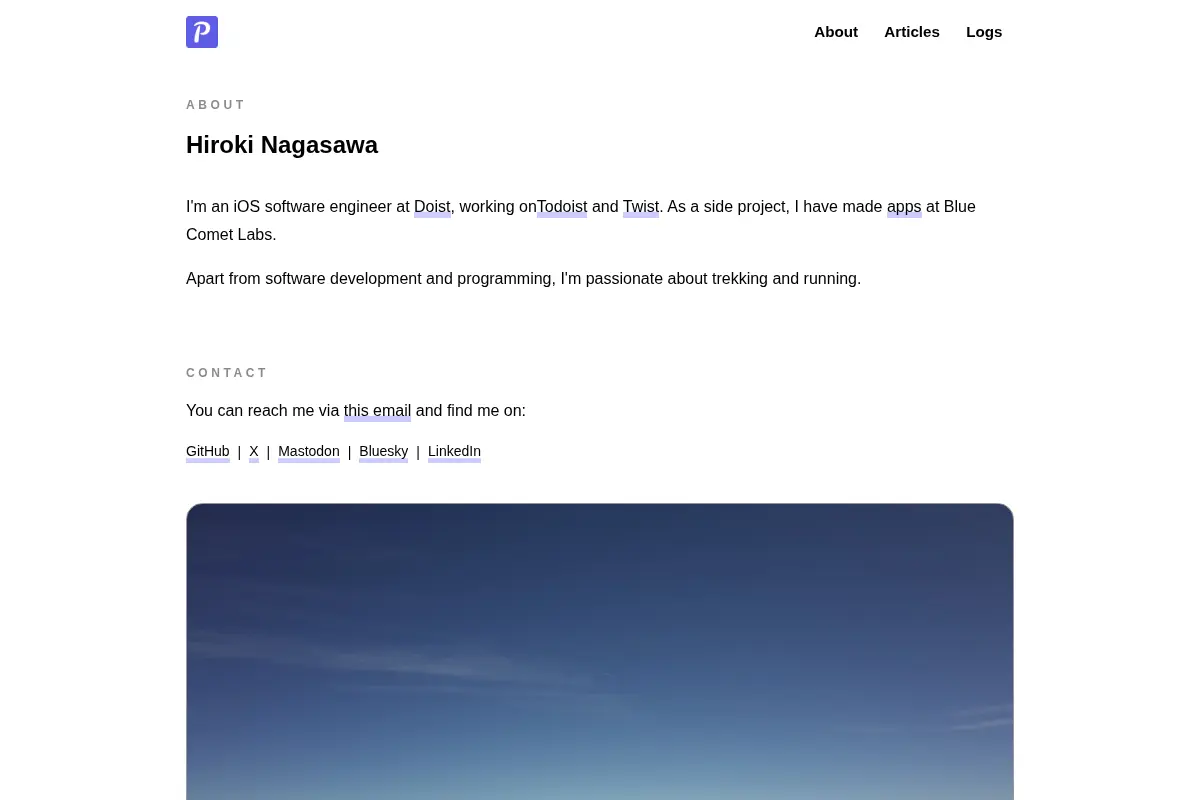Go to the Articles nav item
Image resolution: width=1200 pixels, height=800 pixels.
[x=912, y=32]
